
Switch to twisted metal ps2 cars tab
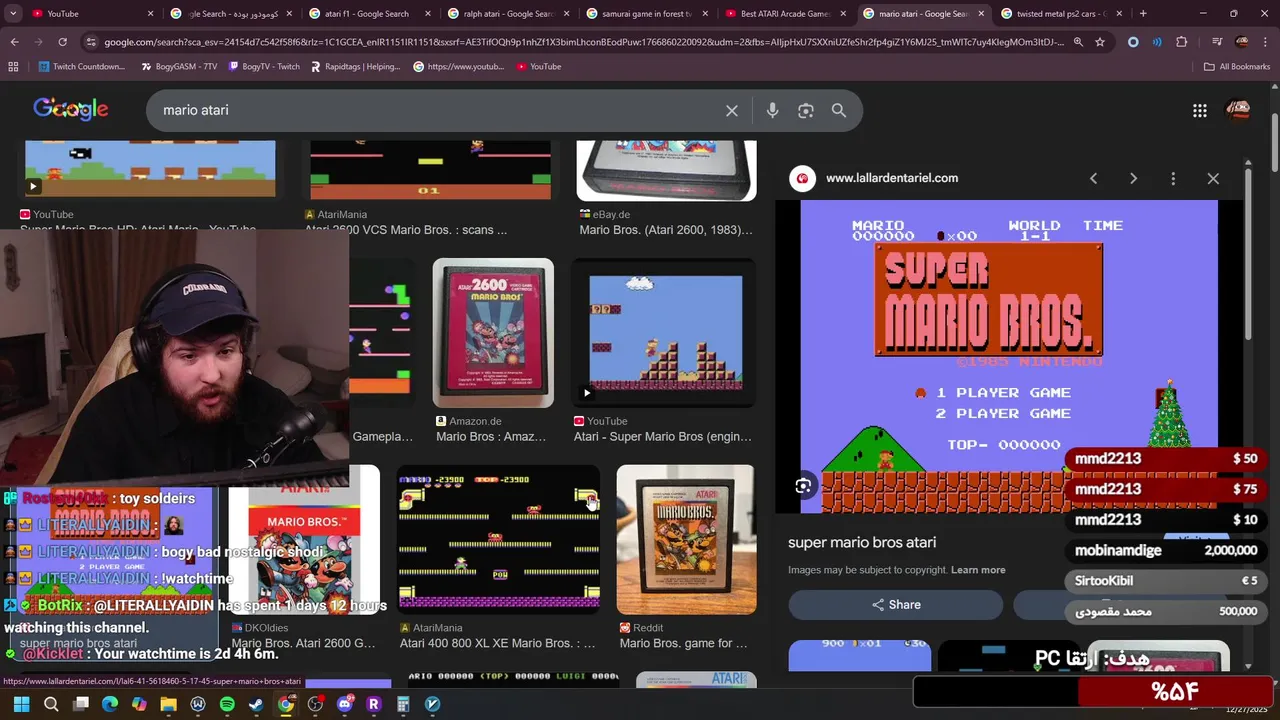(x=1060, y=14)
